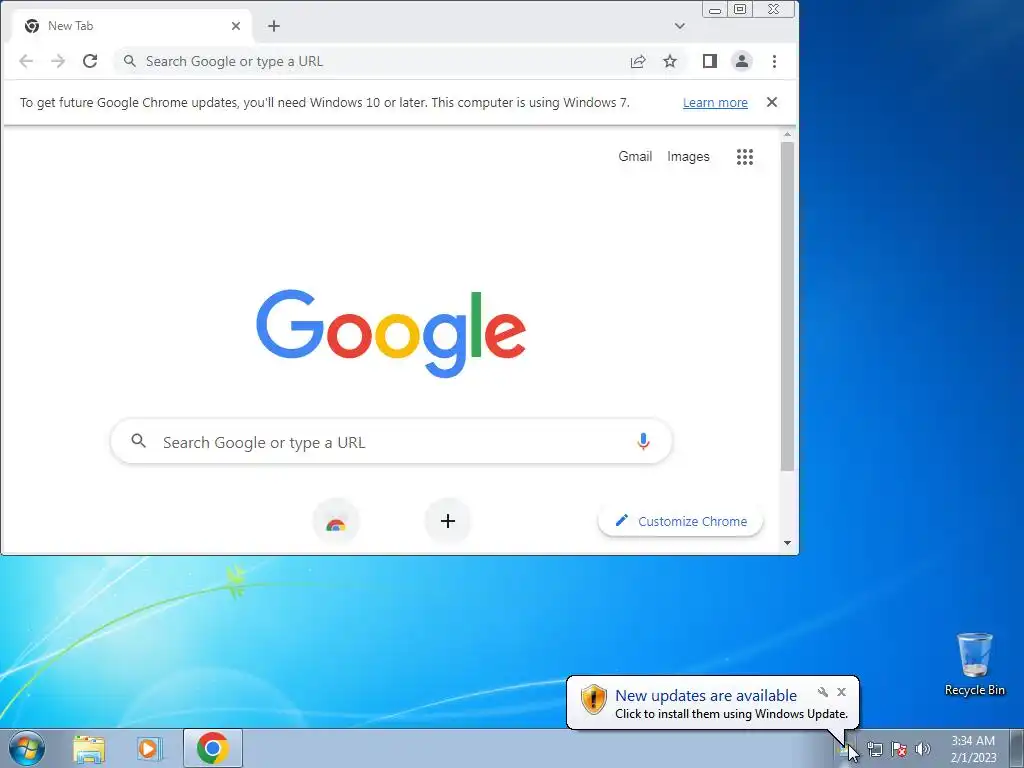
Task: Open Google Images link
Action: (x=688, y=157)
